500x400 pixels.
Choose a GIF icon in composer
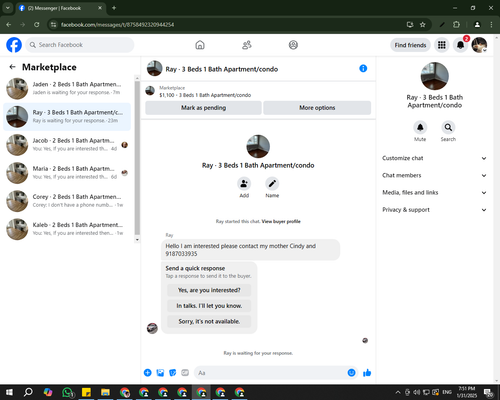(x=185, y=373)
